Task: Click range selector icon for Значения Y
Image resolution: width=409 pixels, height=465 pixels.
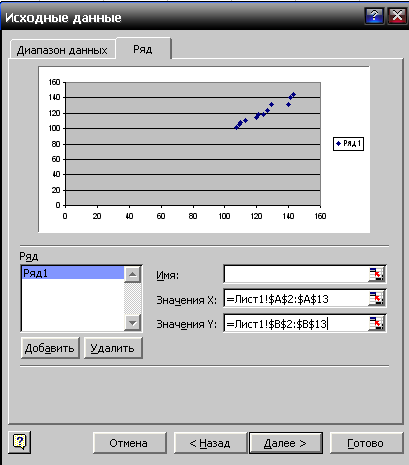Action: 376,323
